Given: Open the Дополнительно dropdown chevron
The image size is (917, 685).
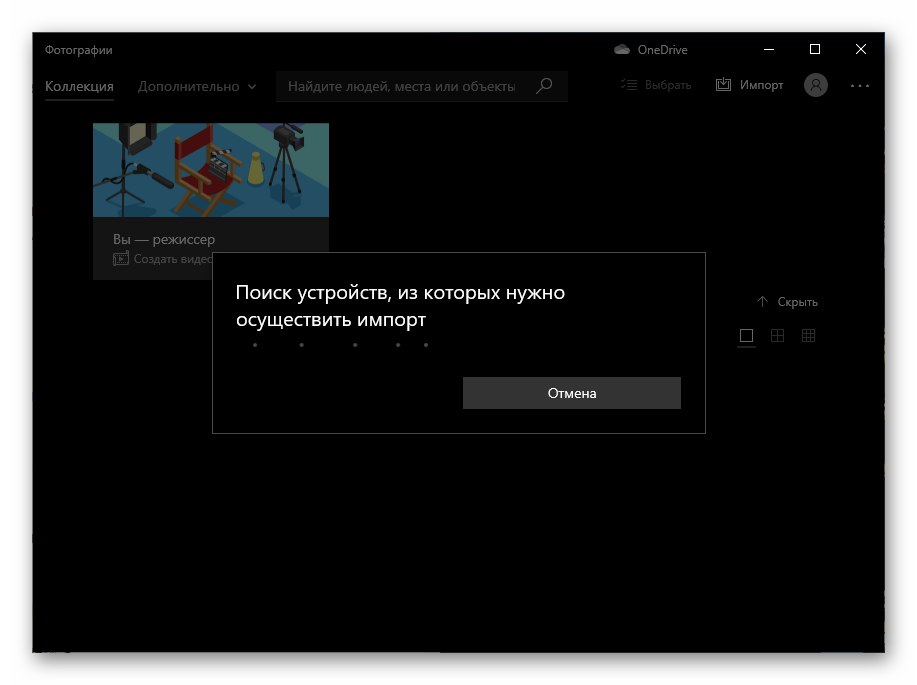Looking at the screenshot, I should click(x=251, y=86).
